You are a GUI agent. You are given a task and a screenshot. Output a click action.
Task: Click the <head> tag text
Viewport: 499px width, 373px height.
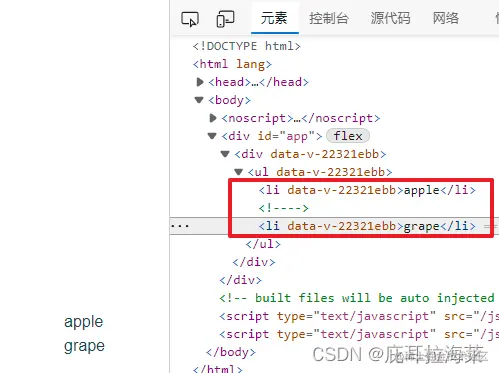pyautogui.click(x=230, y=82)
